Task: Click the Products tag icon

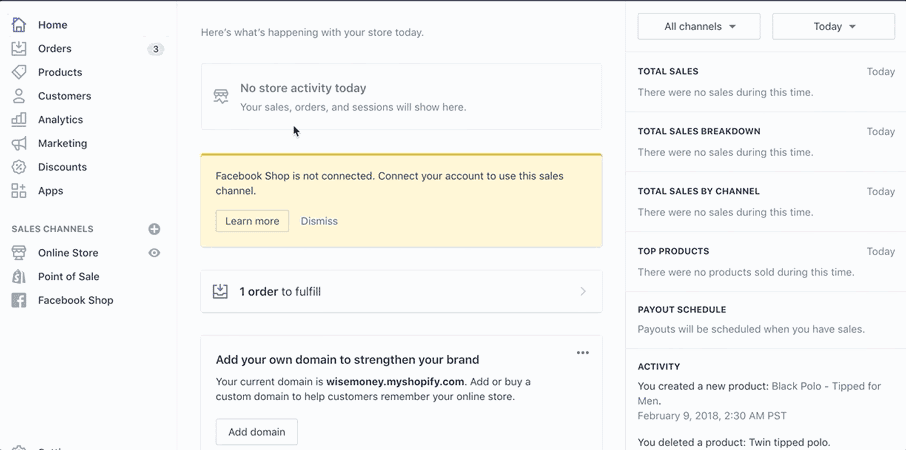Action: click(x=19, y=72)
